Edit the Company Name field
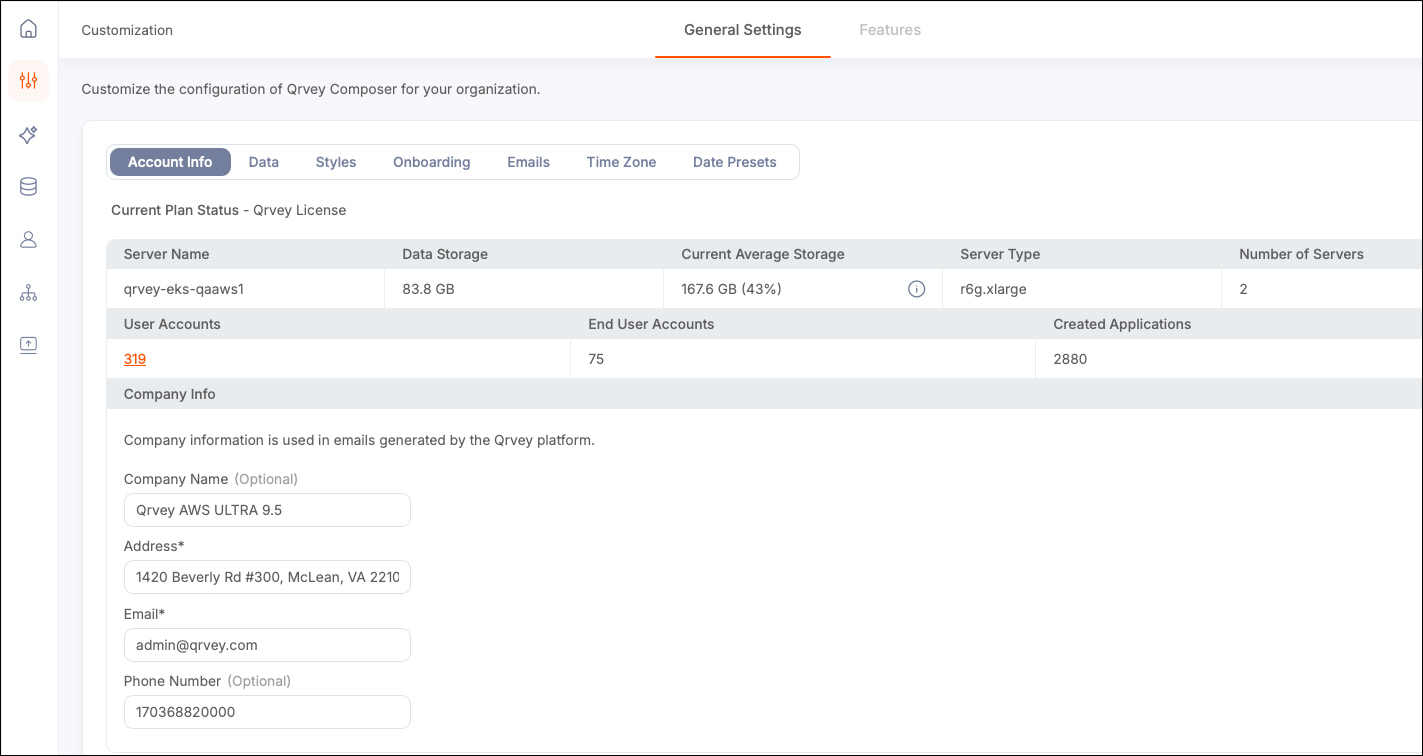This screenshot has width=1423, height=756. coord(267,510)
